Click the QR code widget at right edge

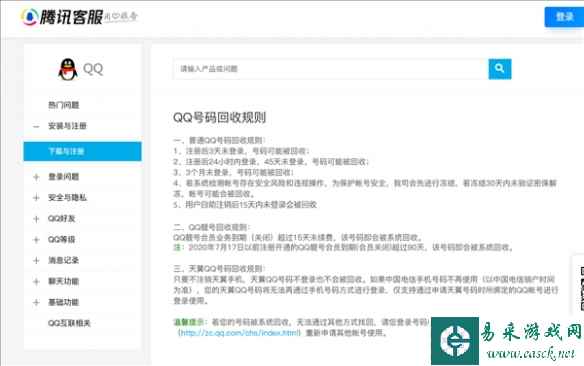click(x=581, y=289)
